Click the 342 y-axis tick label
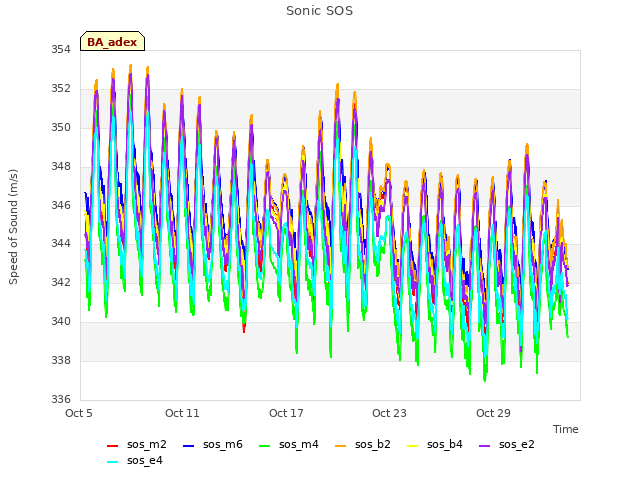This screenshot has height=480, width=640. pos(60,282)
